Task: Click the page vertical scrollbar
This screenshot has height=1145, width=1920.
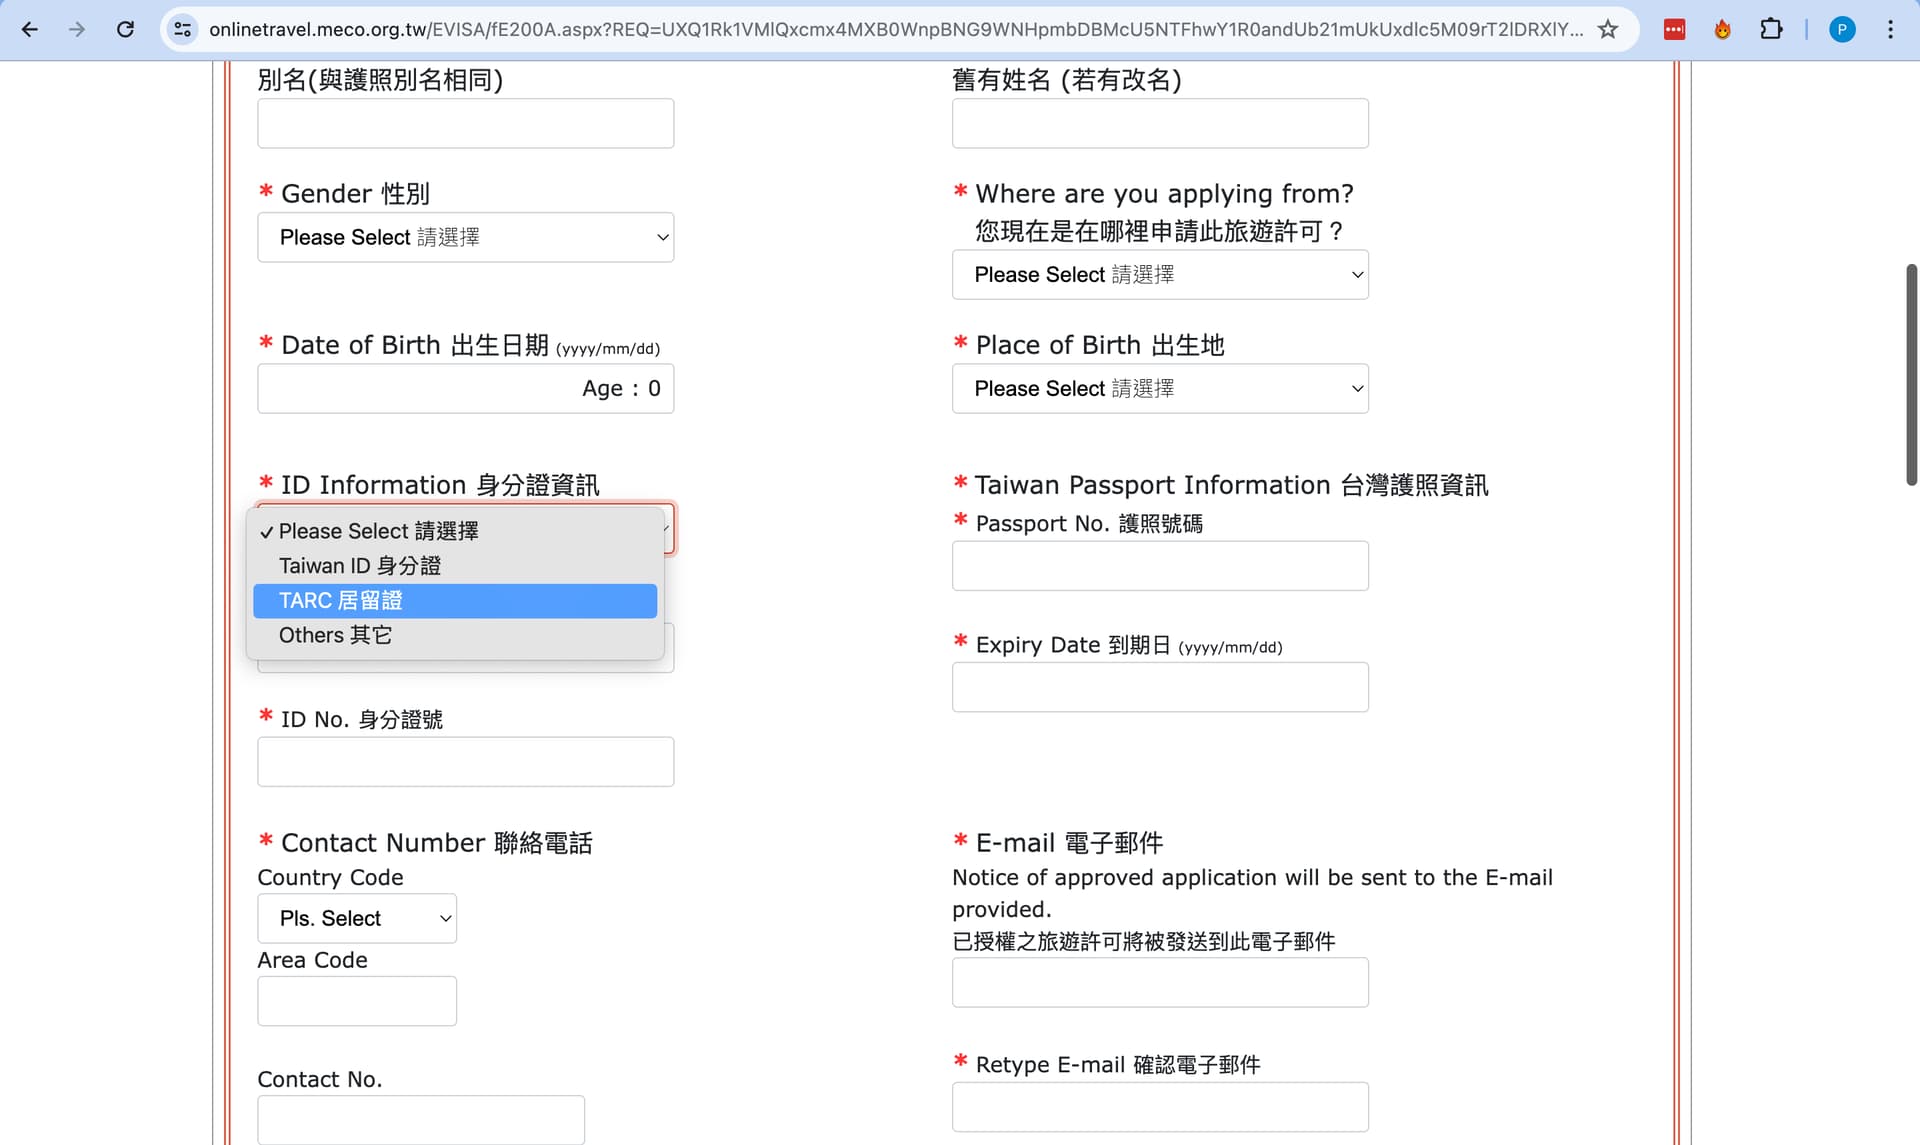Action: click(x=1911, y=375)
